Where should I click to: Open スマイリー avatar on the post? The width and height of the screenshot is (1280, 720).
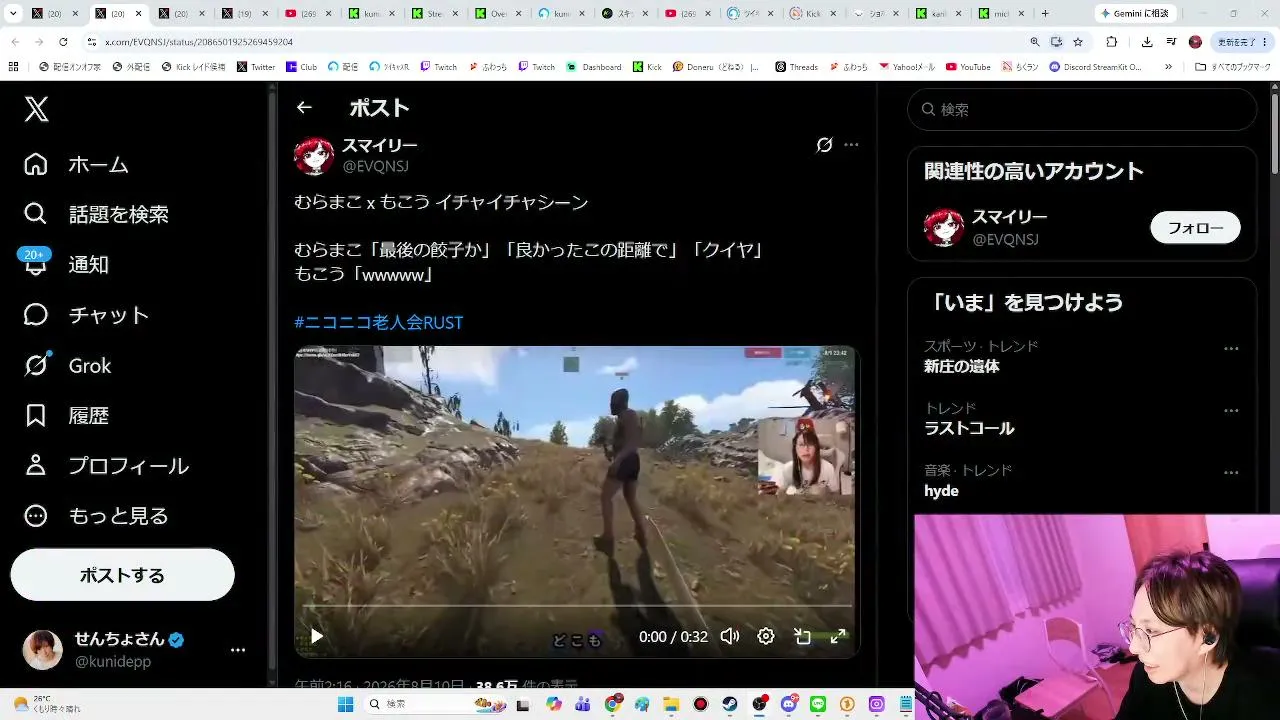click(314, 156)
